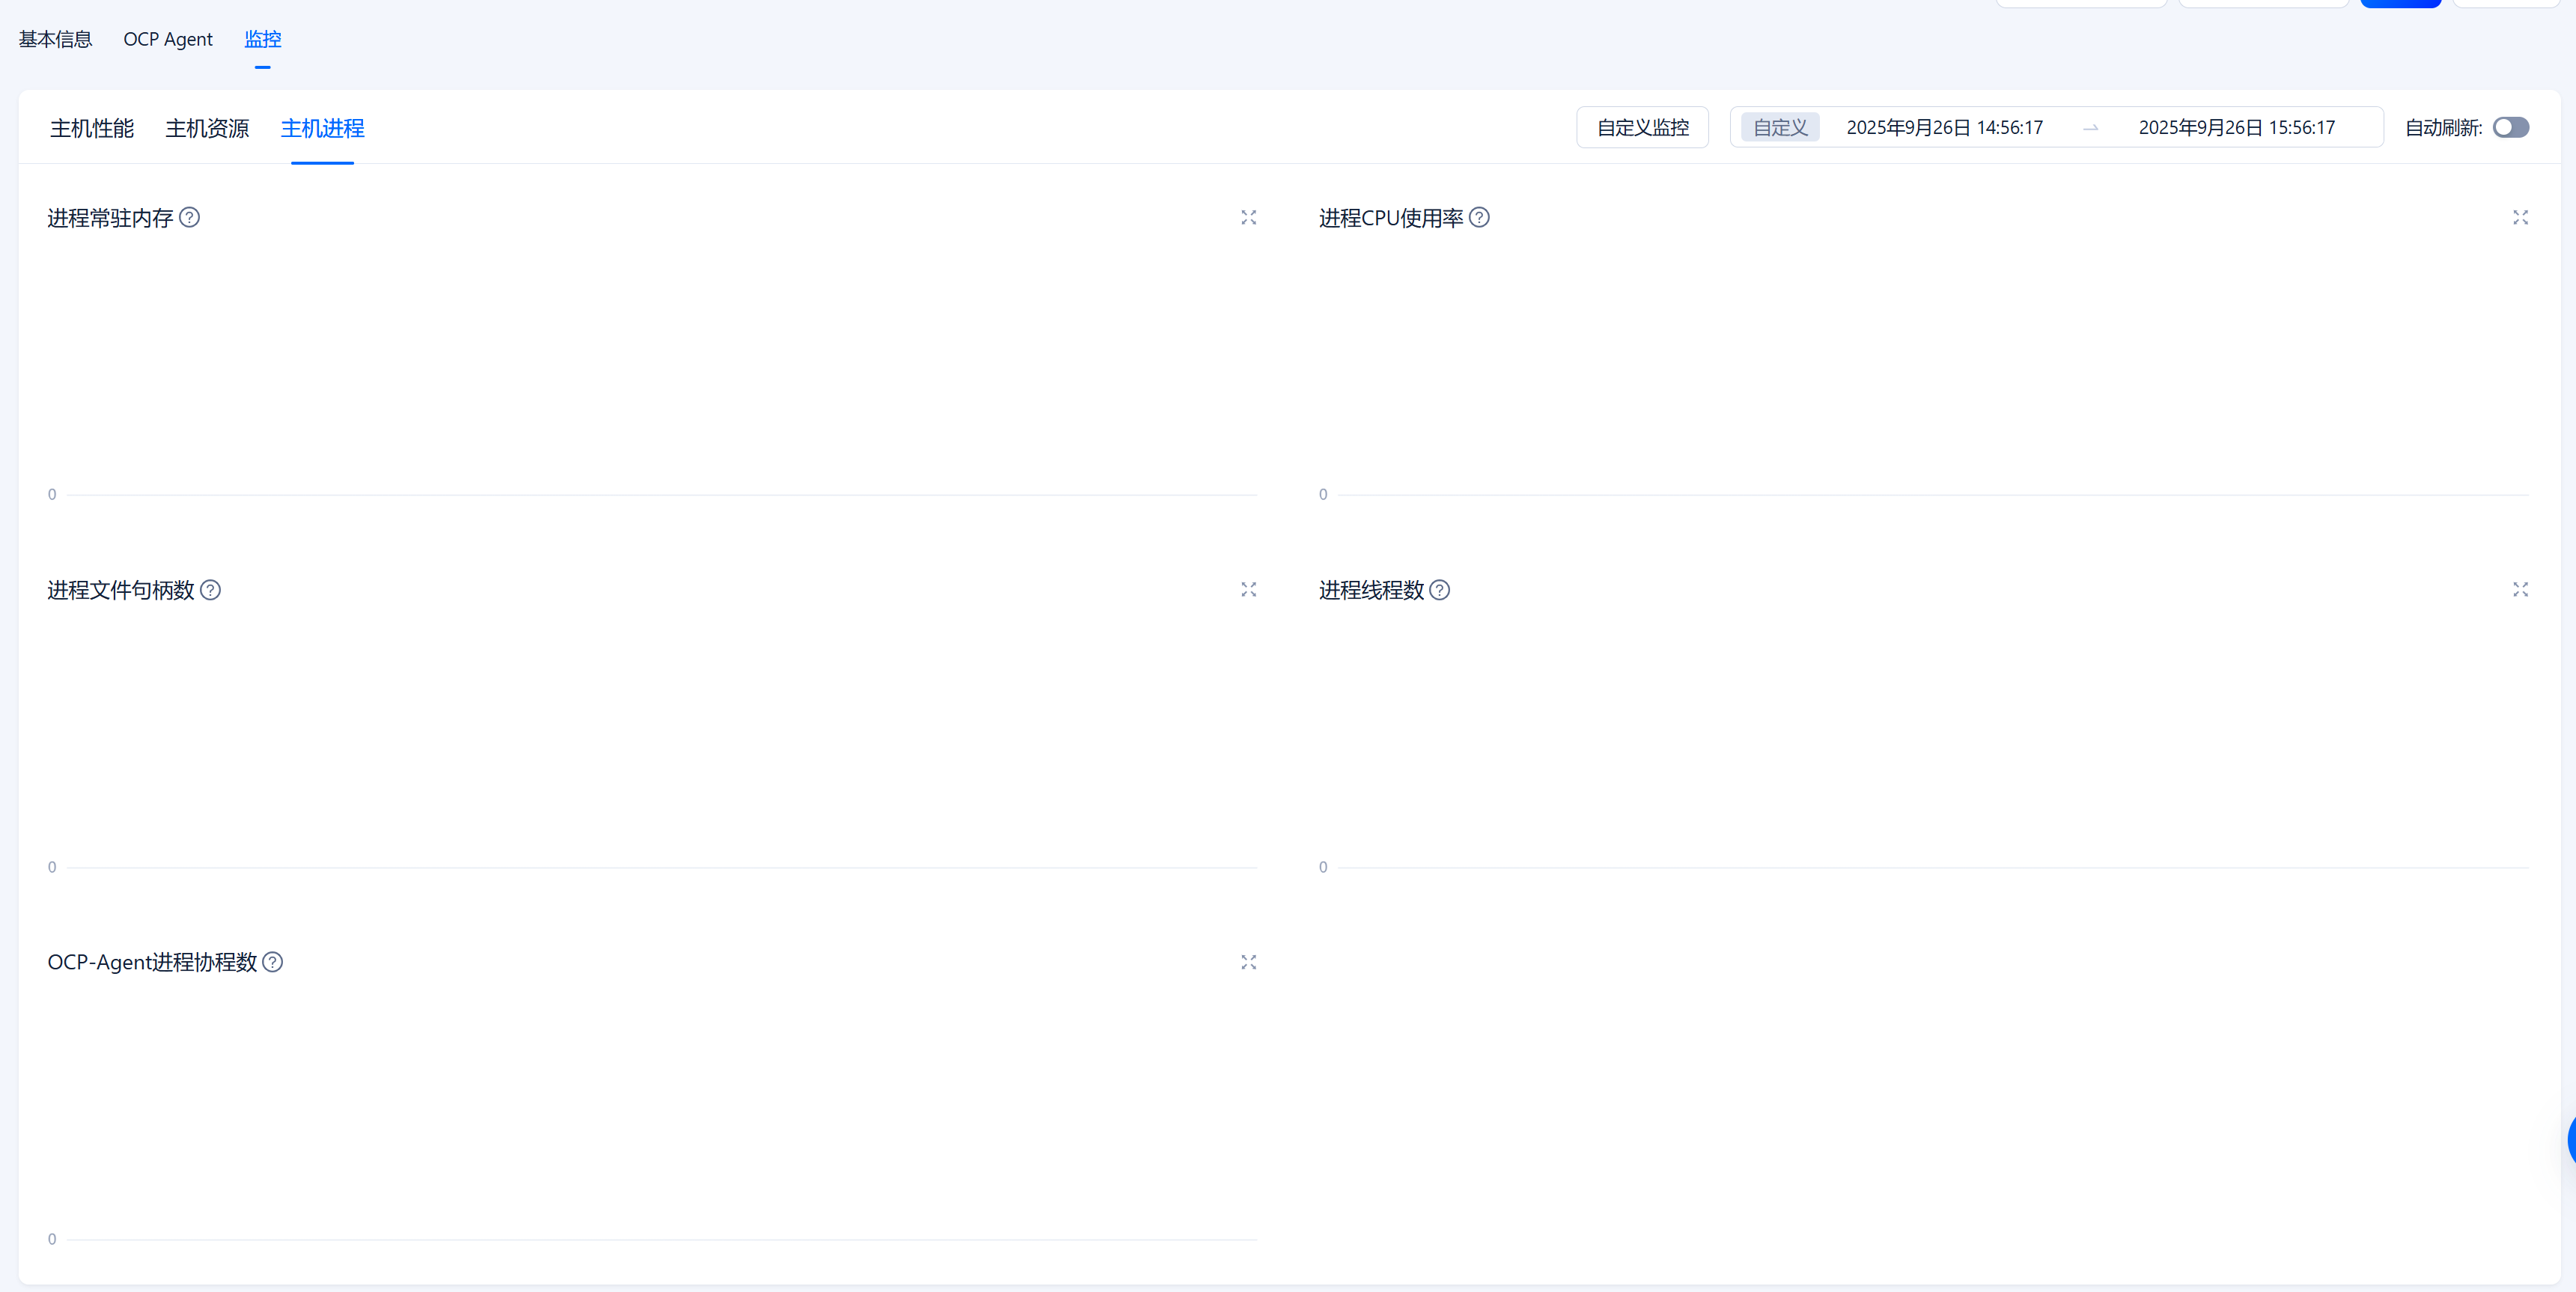The image size is (2576, 1292).
Task: Click the OCP-Agent进程协程数 chart title
Action: (152, 961)
